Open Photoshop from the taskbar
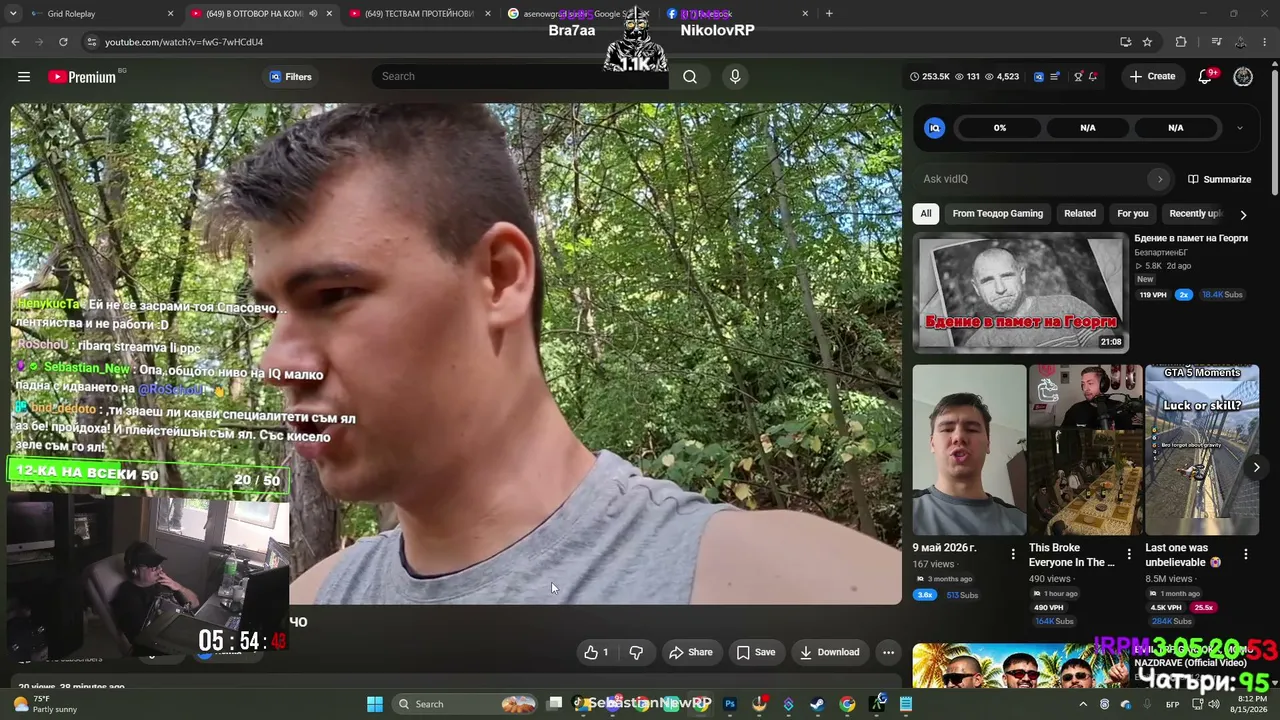Viewport: 1280px width, 720px height. 730,704
